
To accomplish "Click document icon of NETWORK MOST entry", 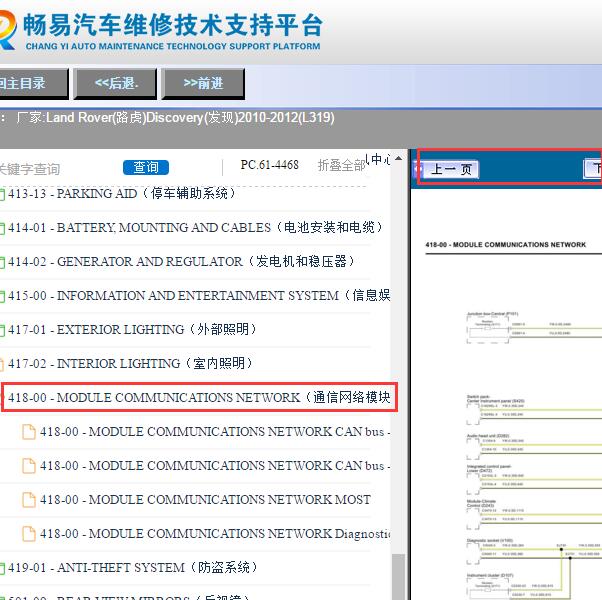I will pyautogui.click(x=29, y=500).
